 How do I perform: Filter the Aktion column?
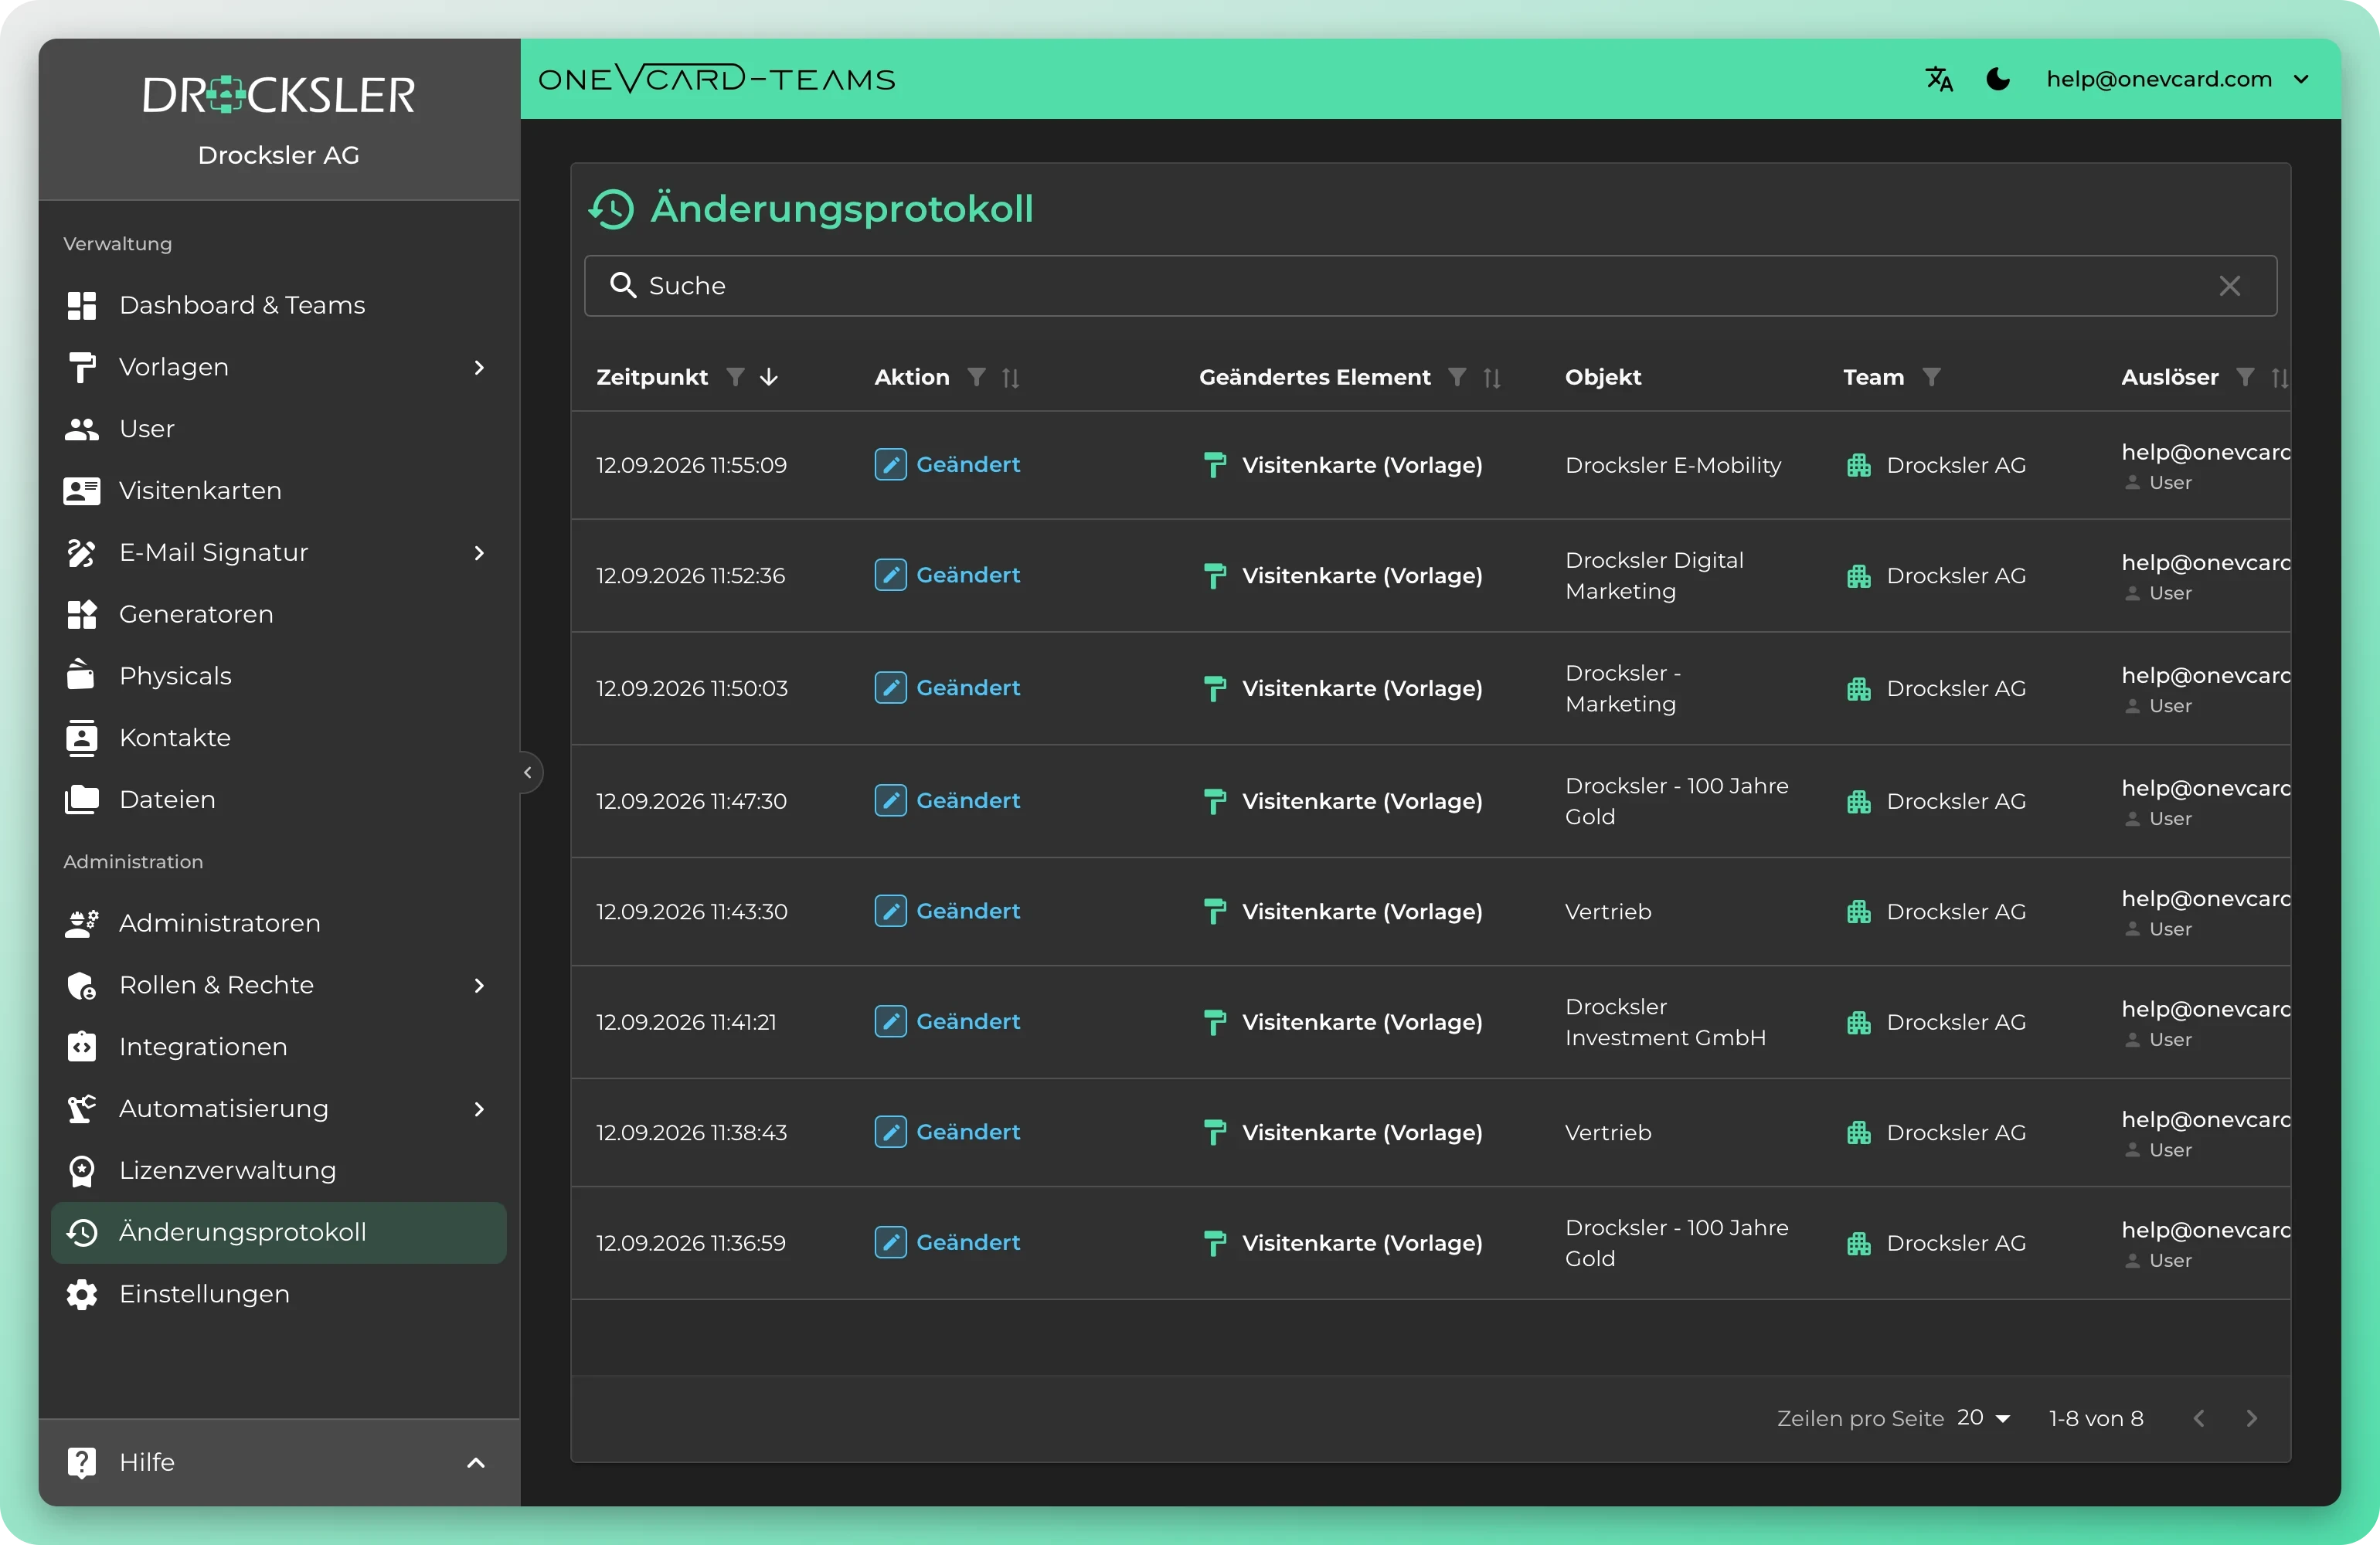977,377
